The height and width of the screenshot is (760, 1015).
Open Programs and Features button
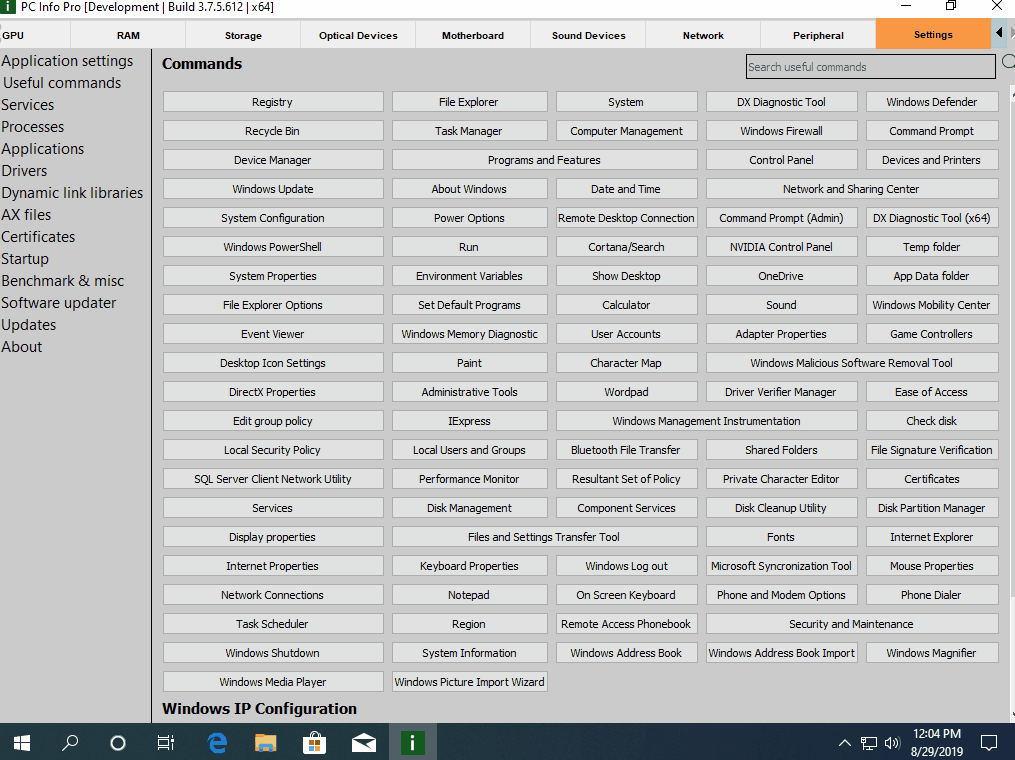coord(544,160)
